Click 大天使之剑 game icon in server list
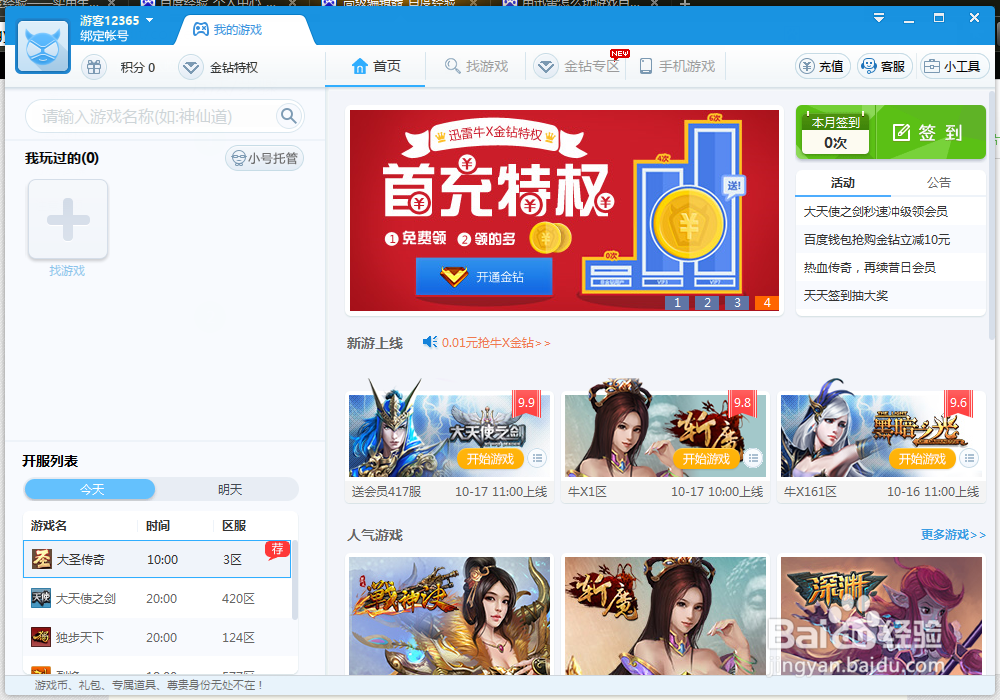Screen dimensions: 1000x700 coord(41,598)
